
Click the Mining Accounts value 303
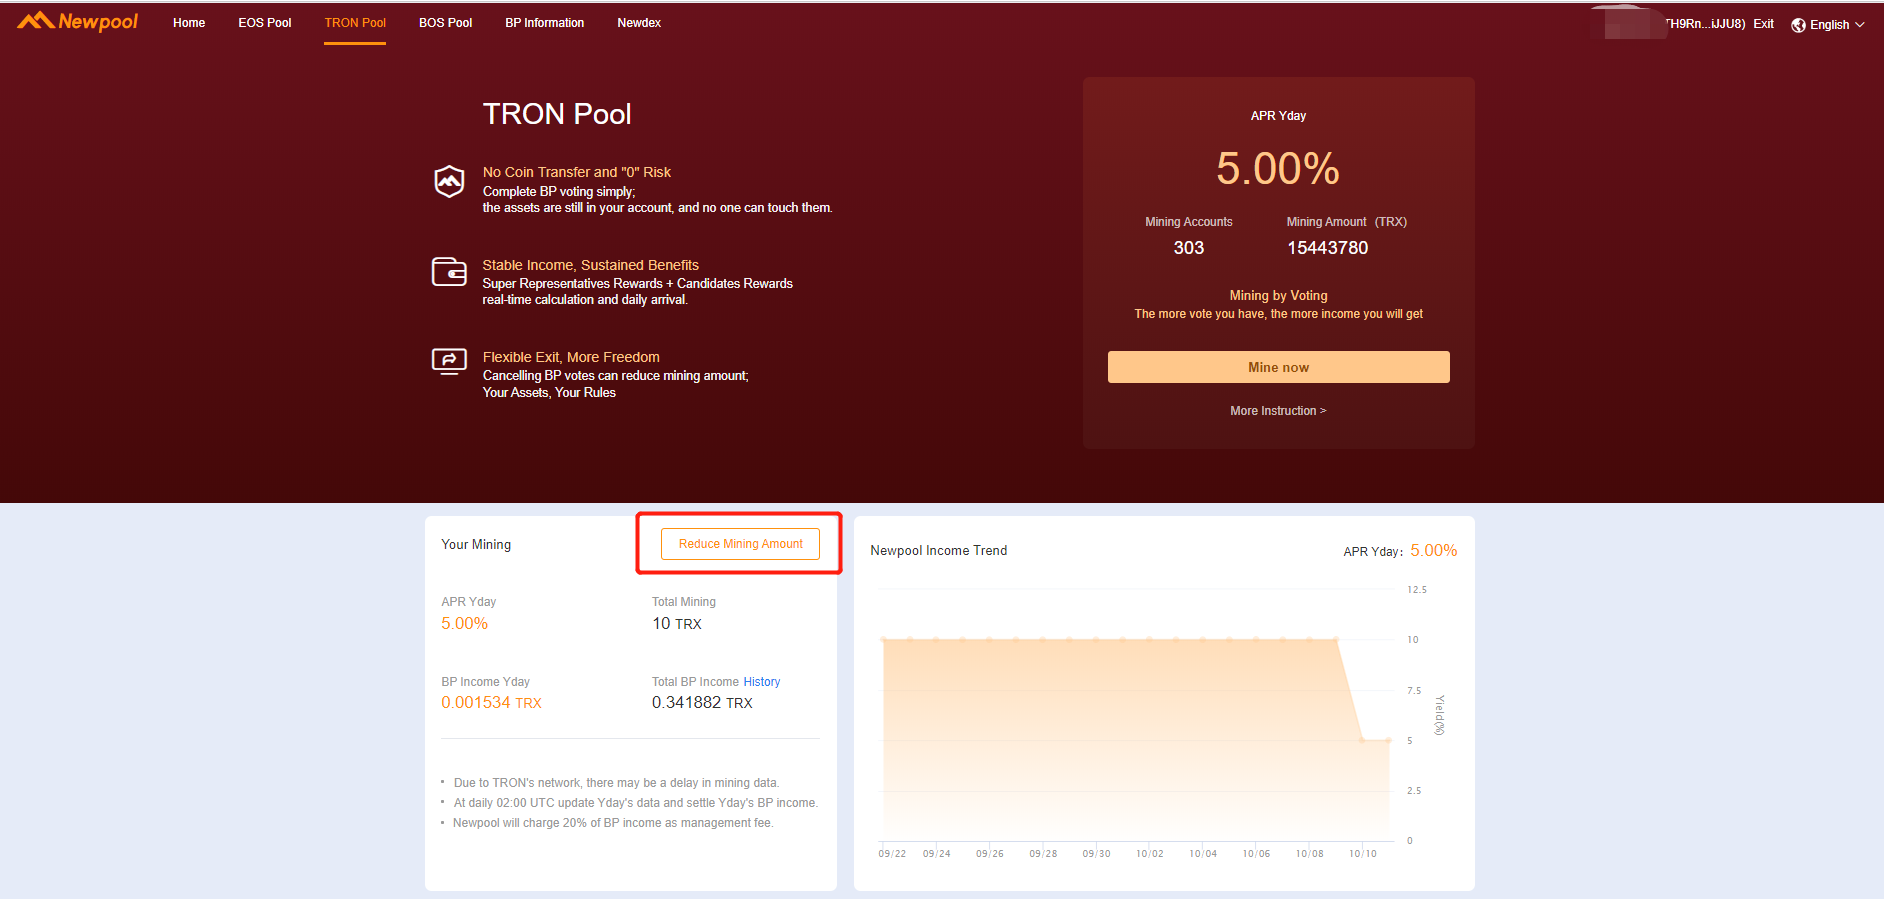coord(1189,248)
